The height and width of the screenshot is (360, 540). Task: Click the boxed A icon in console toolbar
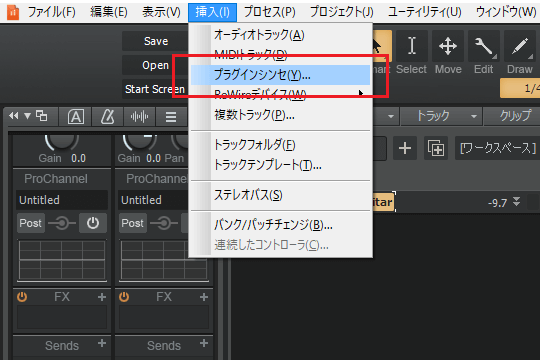pyautogui.click(x=76, y=116)
